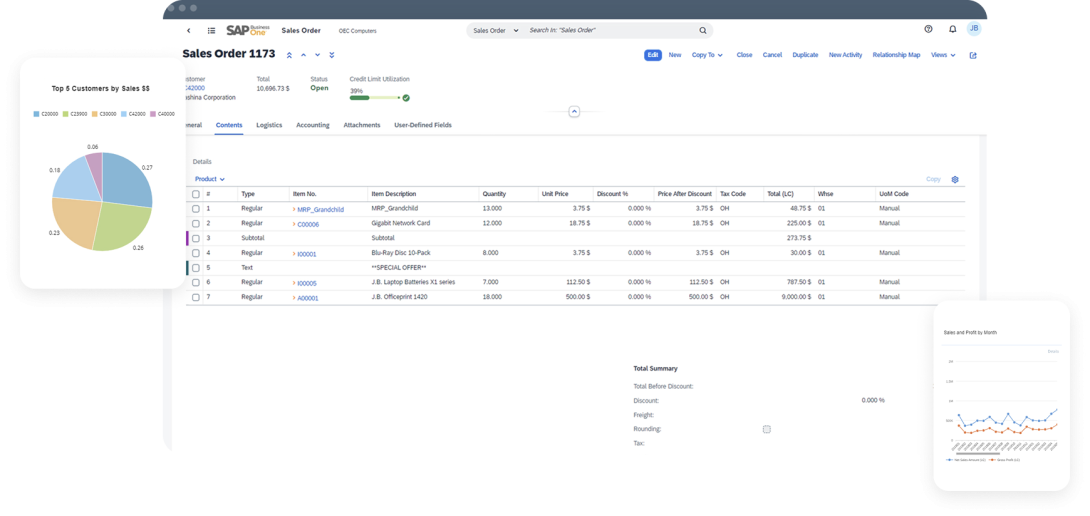The height and width of the screenshot is (516, 1090).
Task: Jump to first record double-up arrow
Action: click(x=290, y=55)
